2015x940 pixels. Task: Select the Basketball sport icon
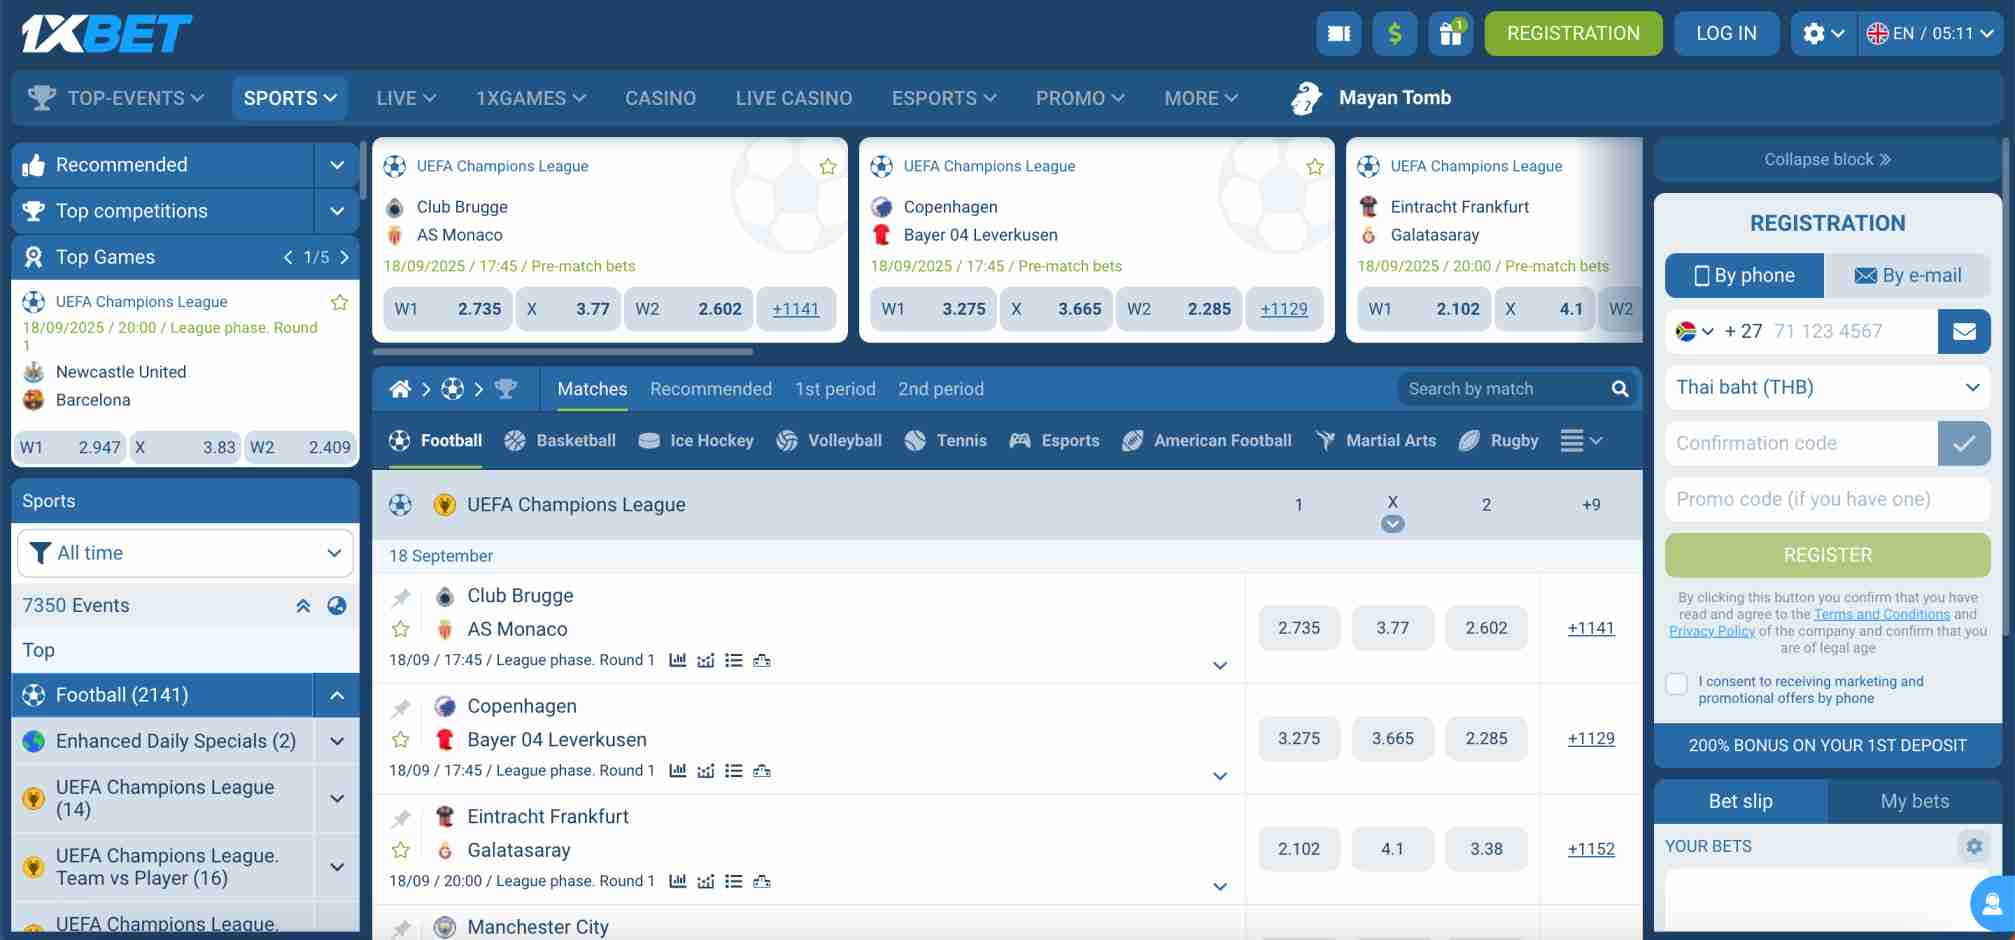[x=516, y=440]
